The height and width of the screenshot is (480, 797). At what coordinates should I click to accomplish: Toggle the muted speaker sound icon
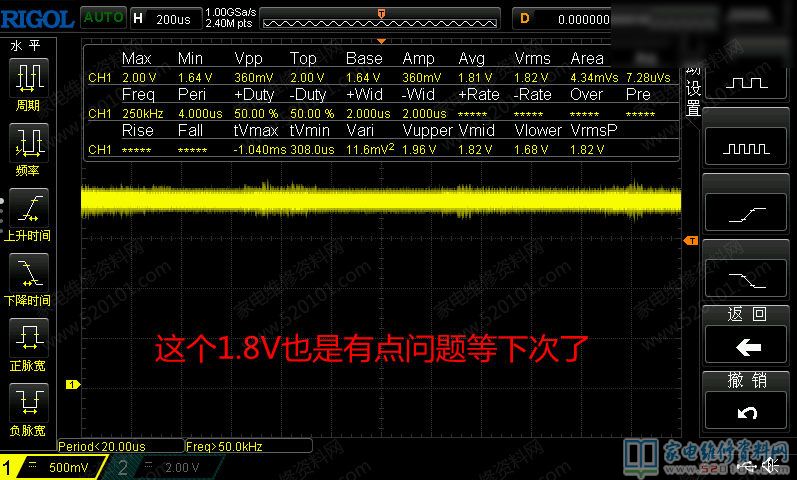click(x=770, y=465)
